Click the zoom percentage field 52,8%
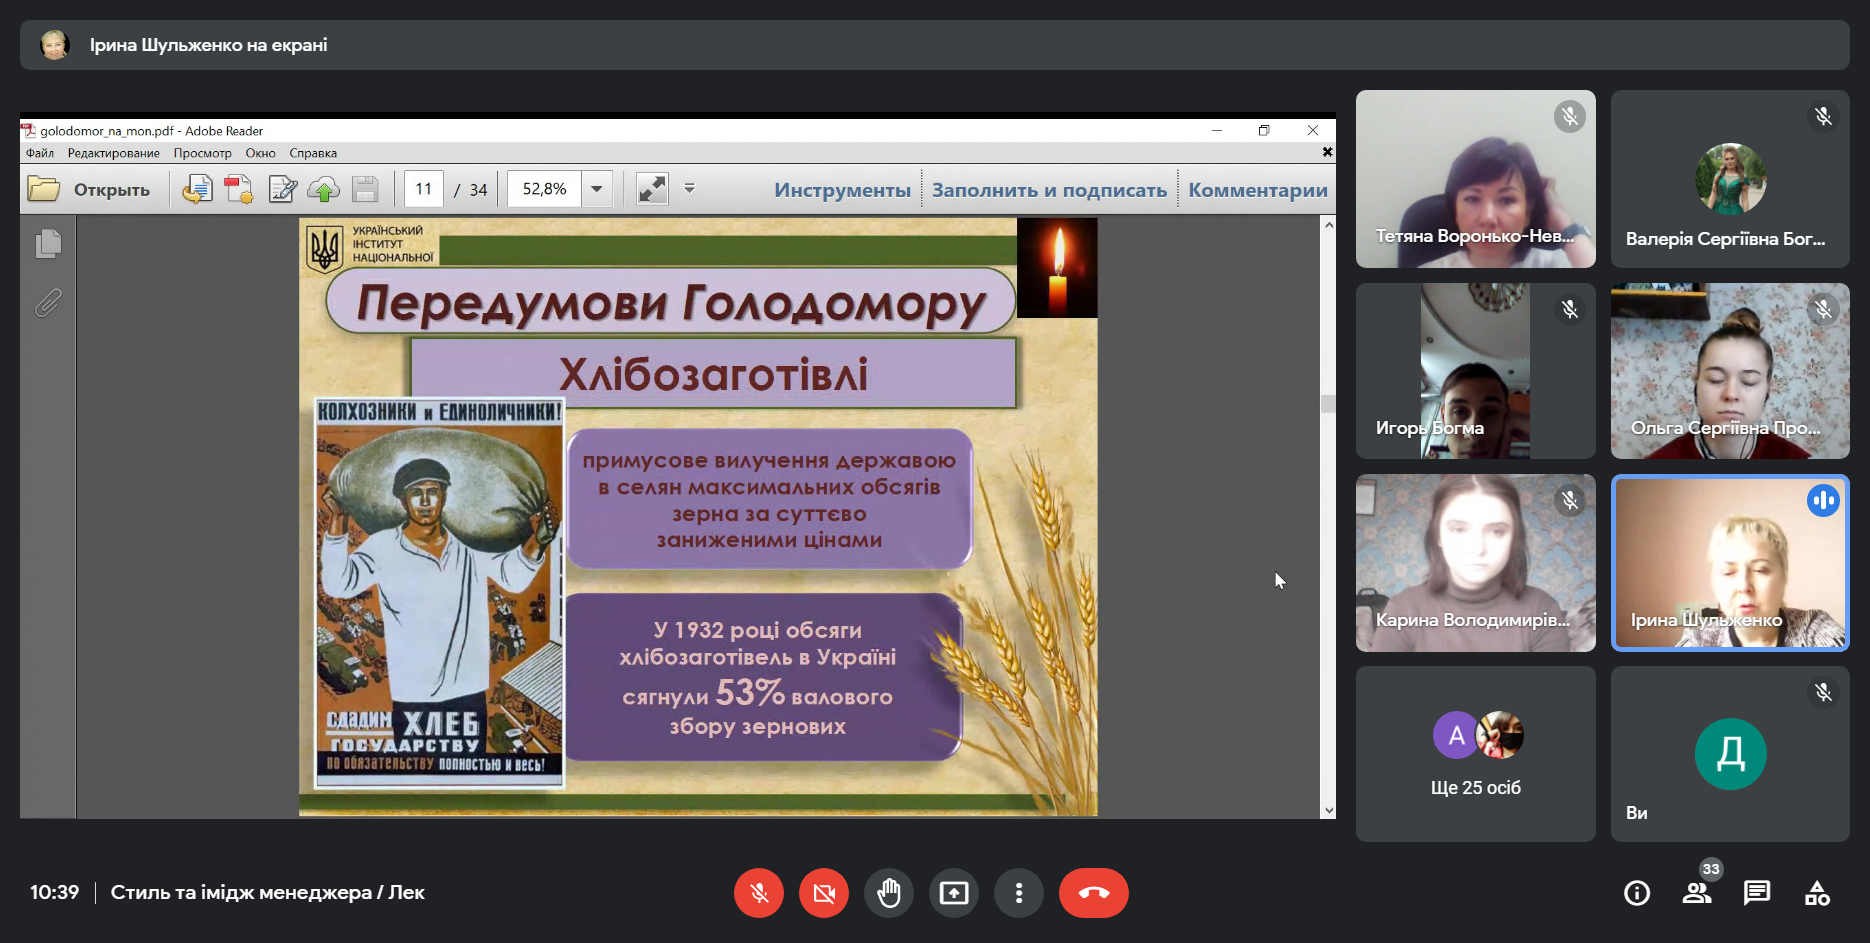Screen dimensions: 1870x943 [544, 189]
